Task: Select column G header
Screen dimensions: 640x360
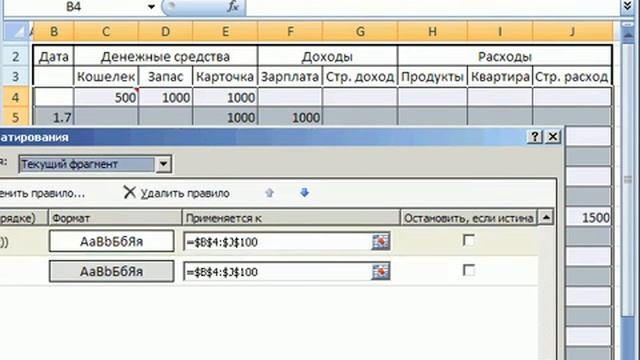Action: point(360,31)
